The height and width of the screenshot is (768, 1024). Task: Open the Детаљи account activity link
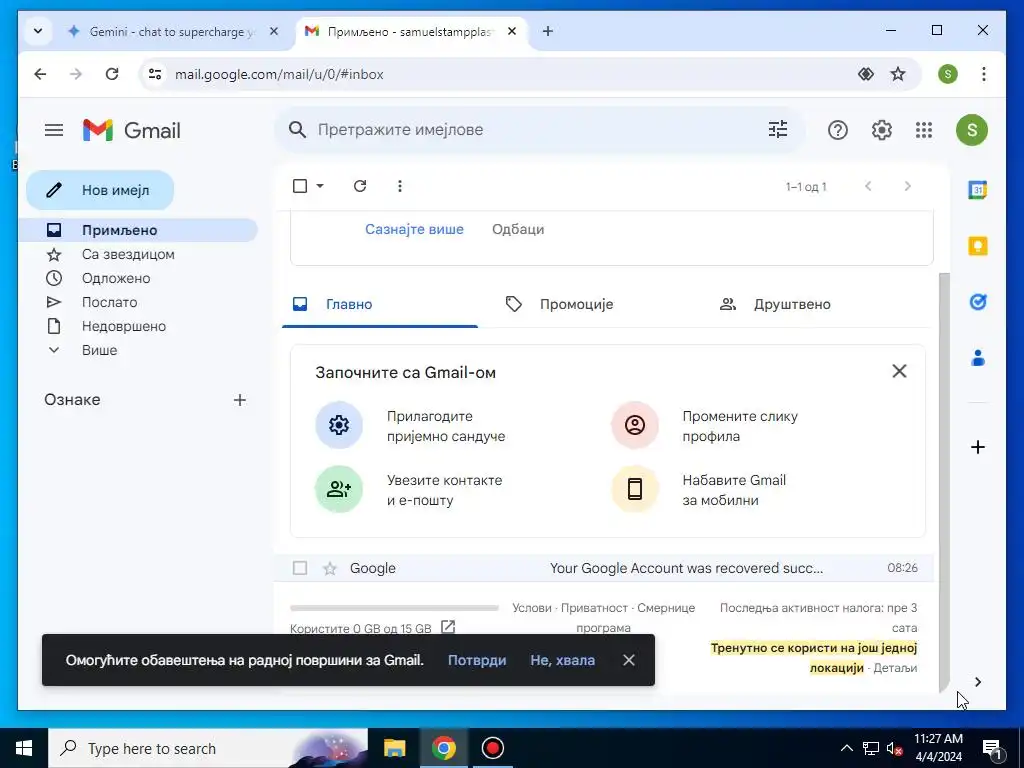pos(895,668)
